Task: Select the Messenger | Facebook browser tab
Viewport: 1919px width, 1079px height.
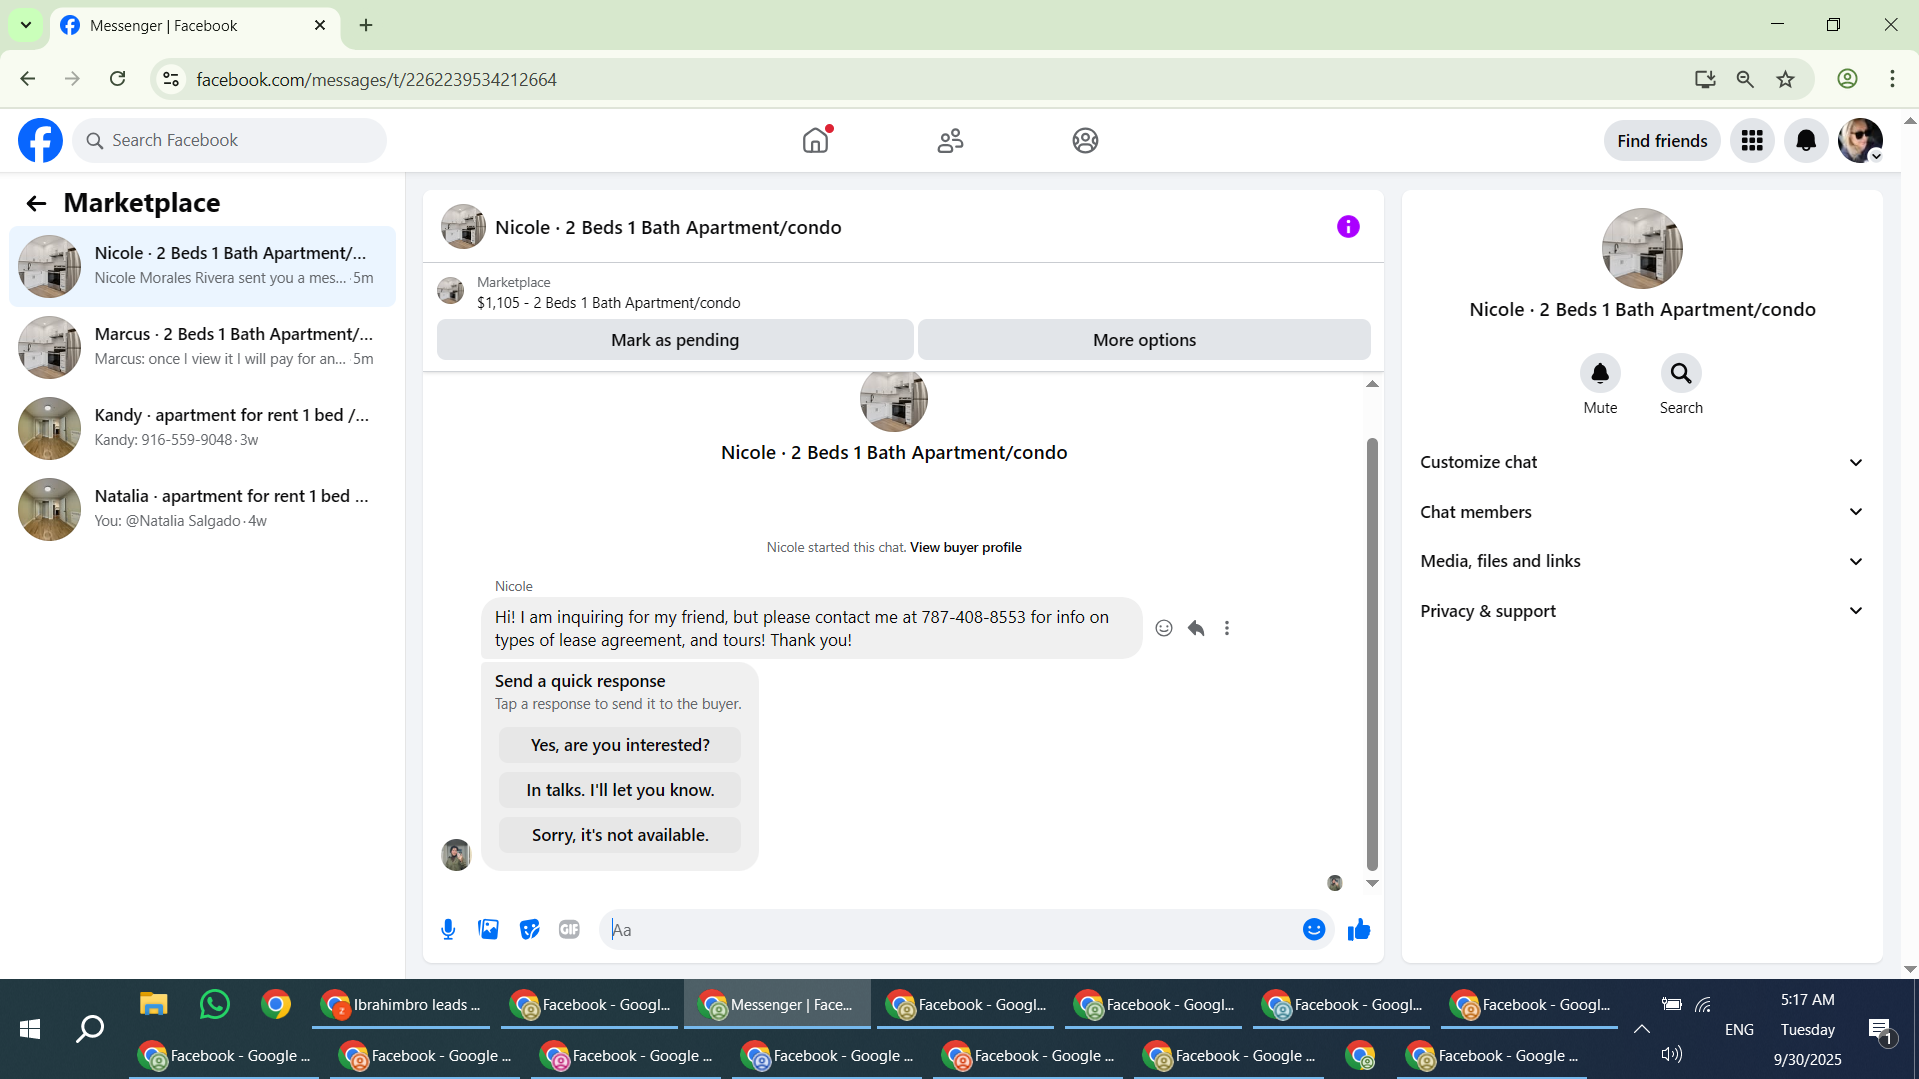Action: (x=195, y=26)
